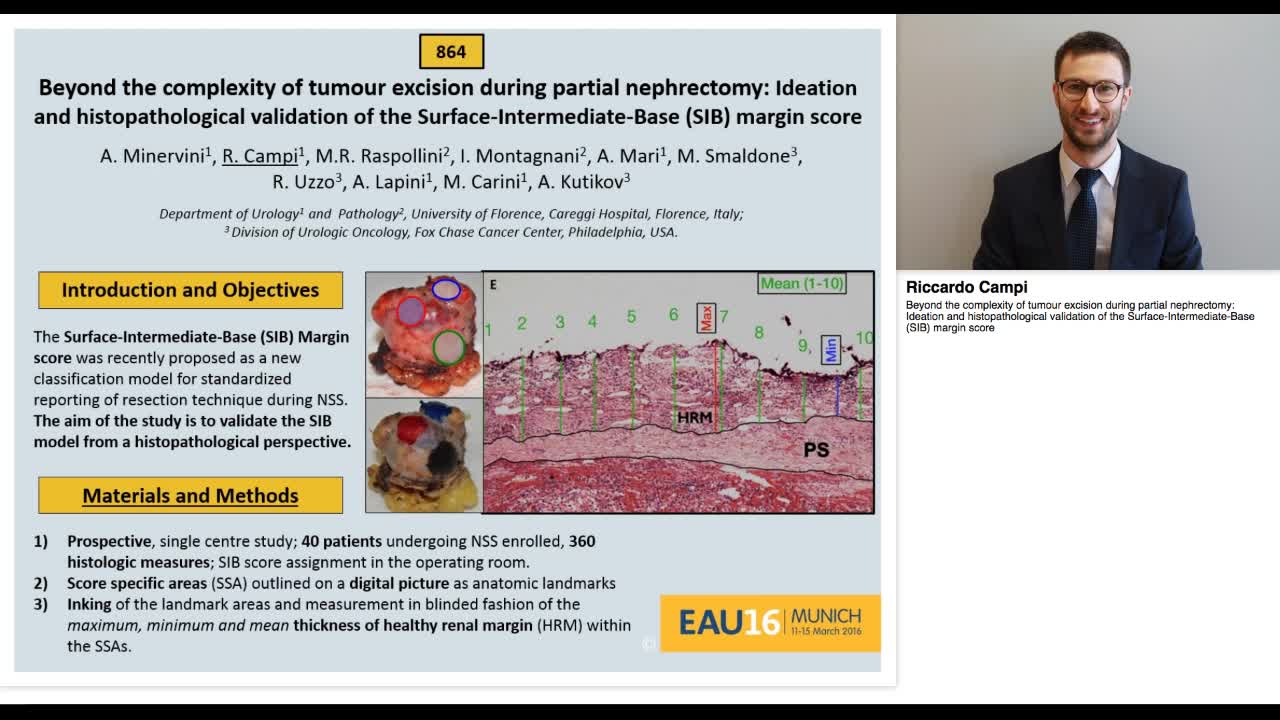
Task: Expand the Materials and Methods section
Action: (x=190, y=495)
